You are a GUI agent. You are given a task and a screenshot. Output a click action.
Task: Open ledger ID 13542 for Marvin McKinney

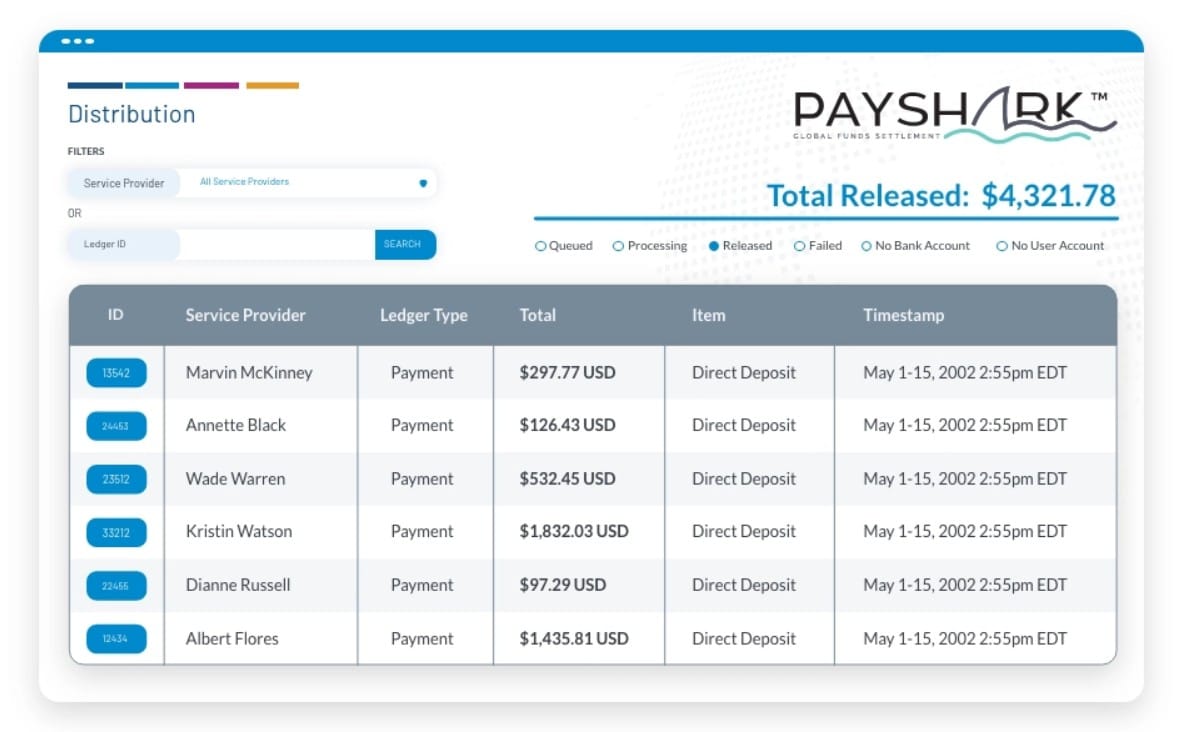[117, 372]
